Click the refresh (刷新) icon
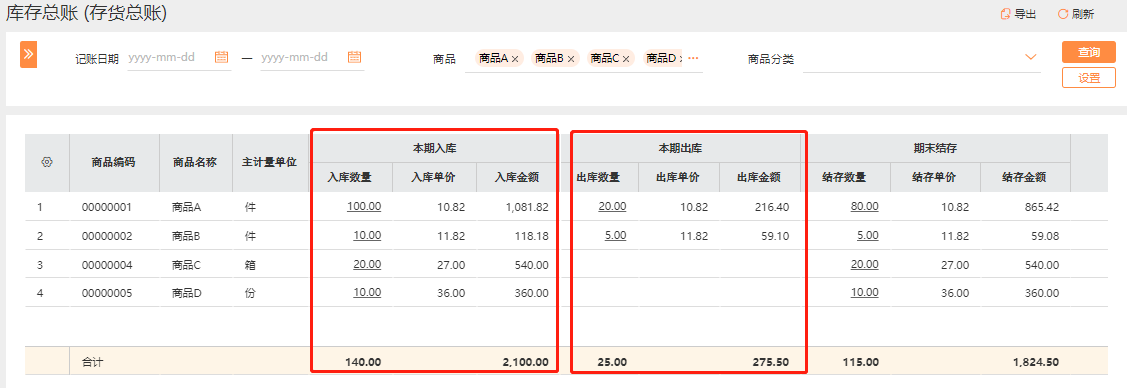 [1062, 14]
